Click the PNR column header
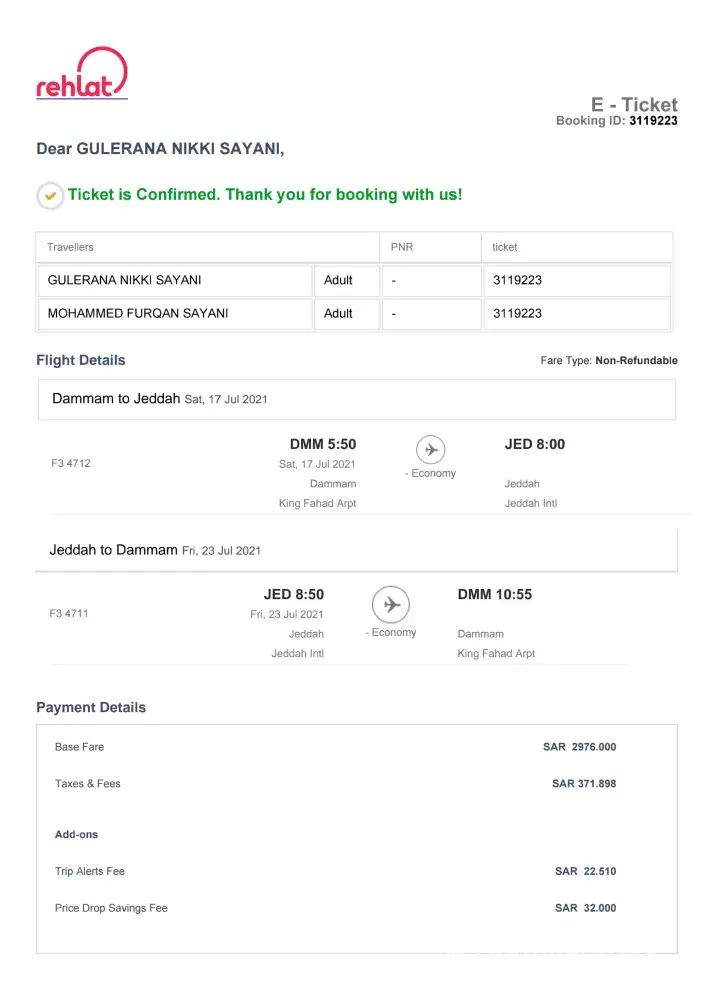Image resolution: width=707 pixels, height=1000 pixels. point(401,247)
